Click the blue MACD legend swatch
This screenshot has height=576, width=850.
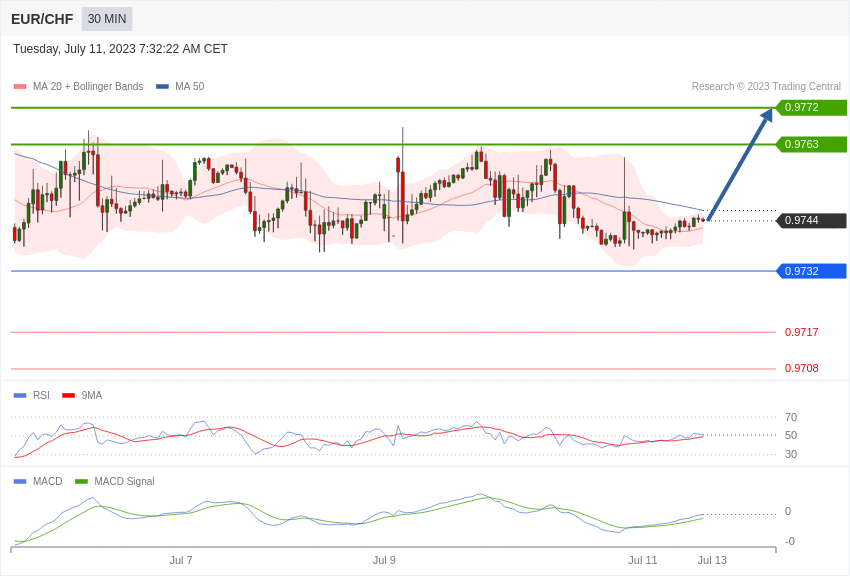pos(20,481)
